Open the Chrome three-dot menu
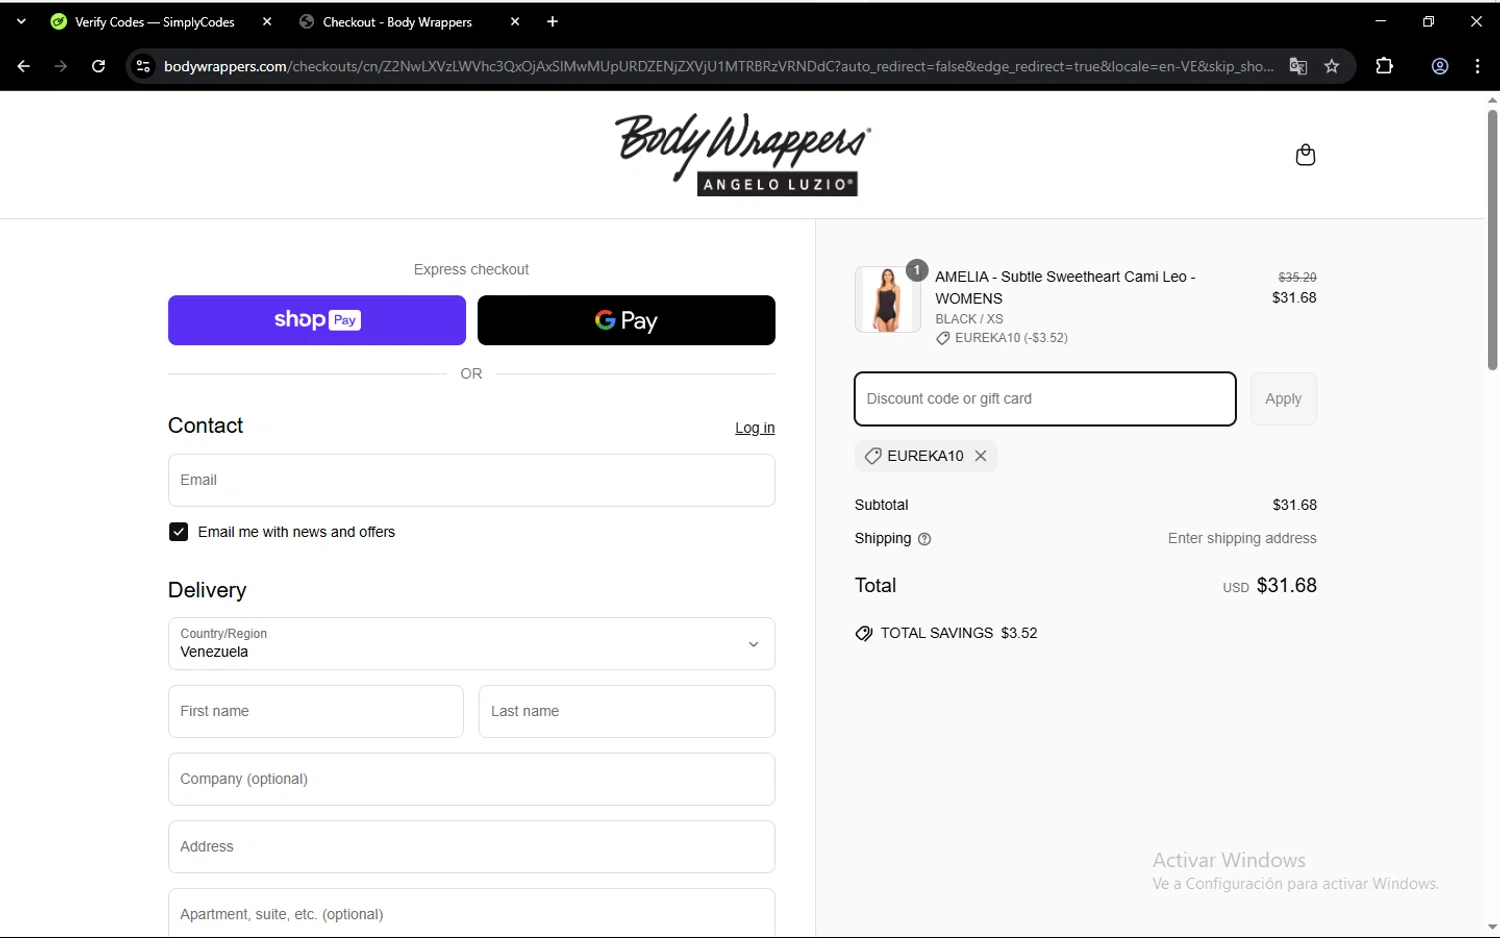 1477,66
